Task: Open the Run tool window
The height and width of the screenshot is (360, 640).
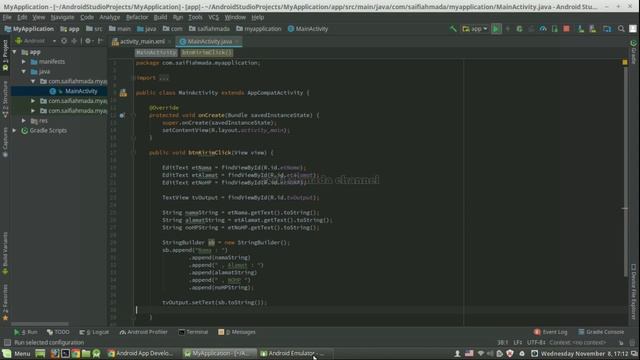Action: tap(25, 332)
